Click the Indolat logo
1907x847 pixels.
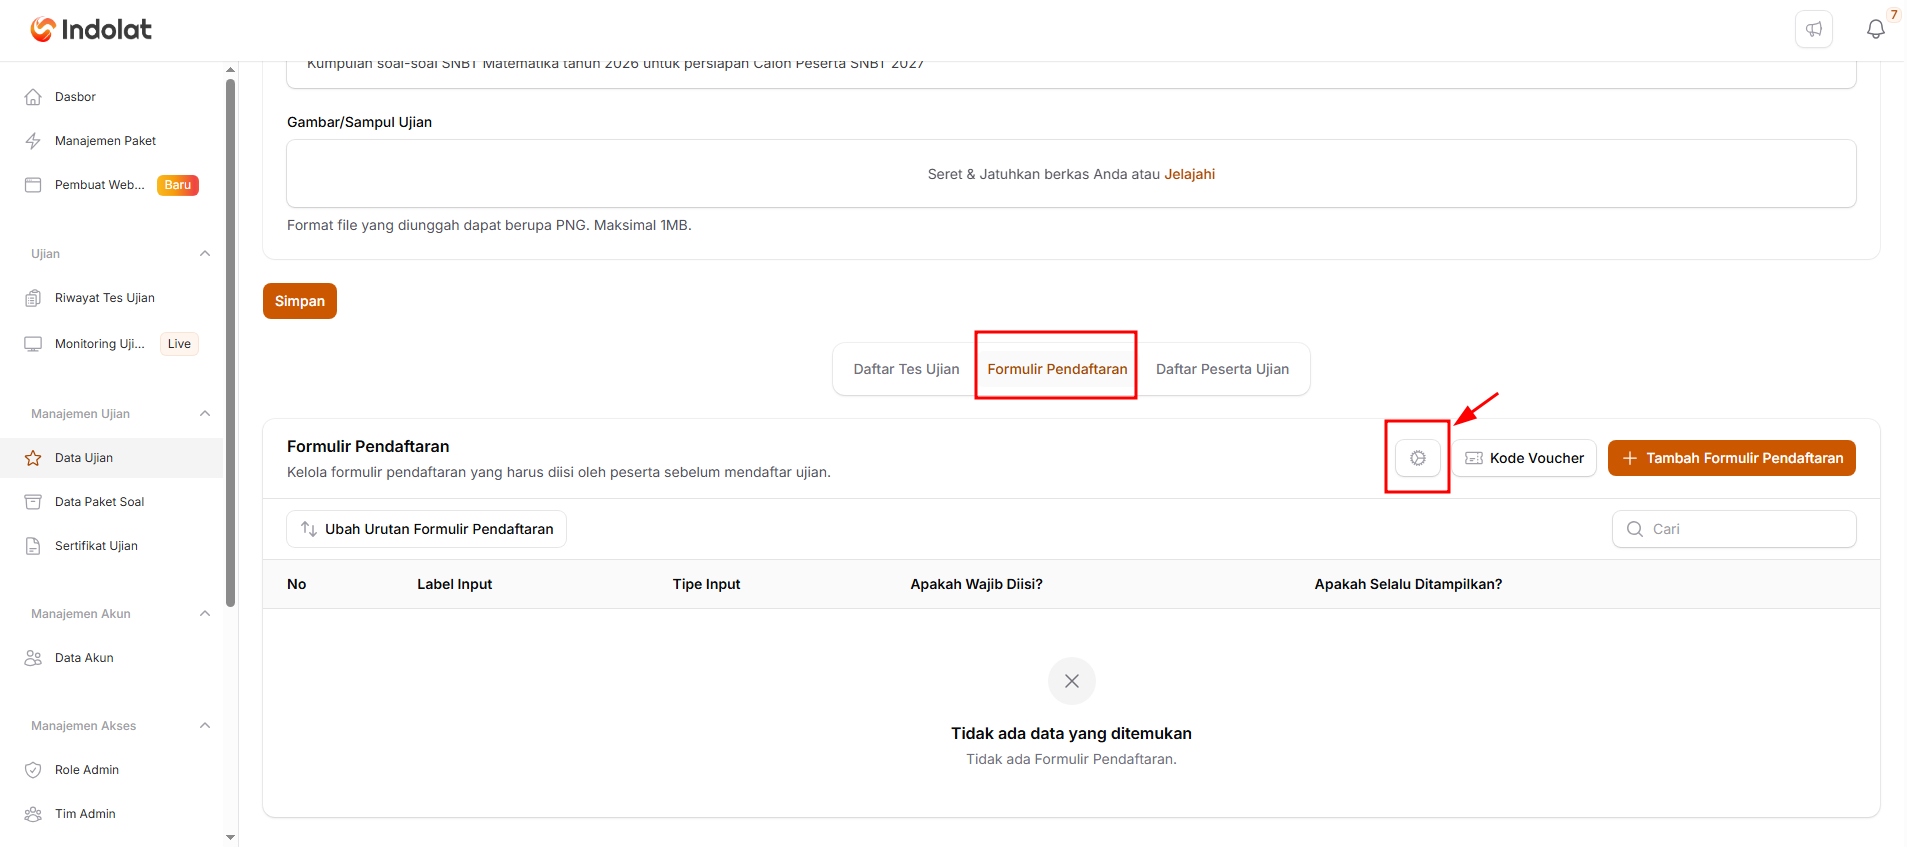pyautogui.click(x=91, y=30)
